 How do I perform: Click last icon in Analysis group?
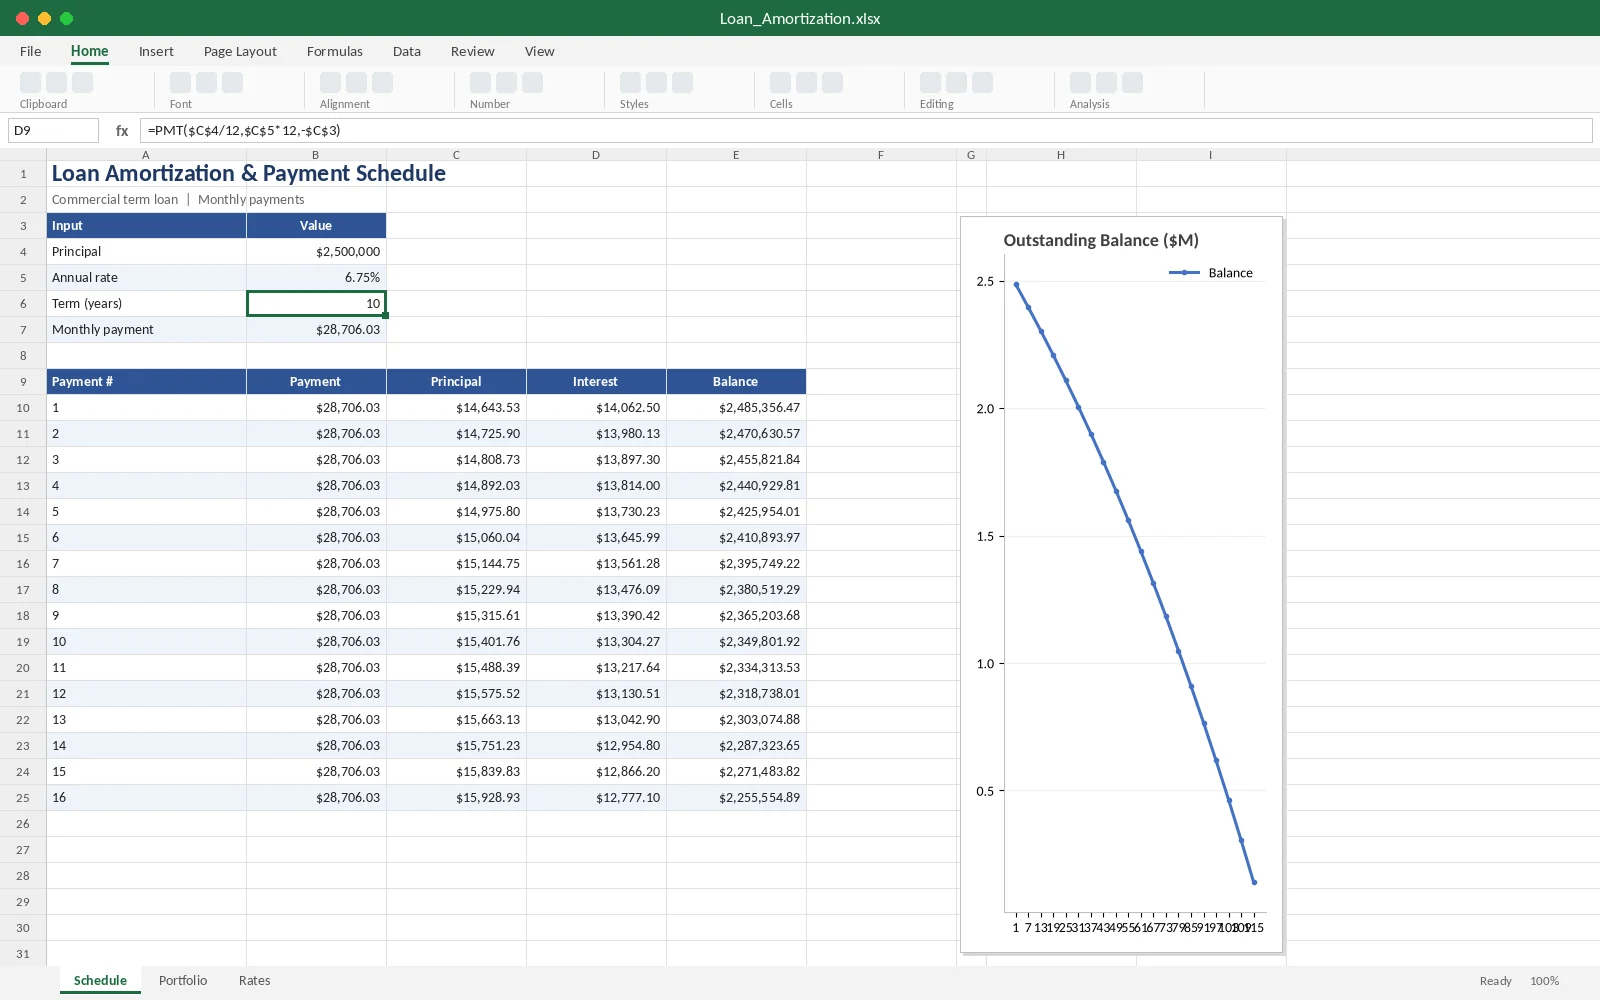pyautogui.click(x=1133, y=83)
